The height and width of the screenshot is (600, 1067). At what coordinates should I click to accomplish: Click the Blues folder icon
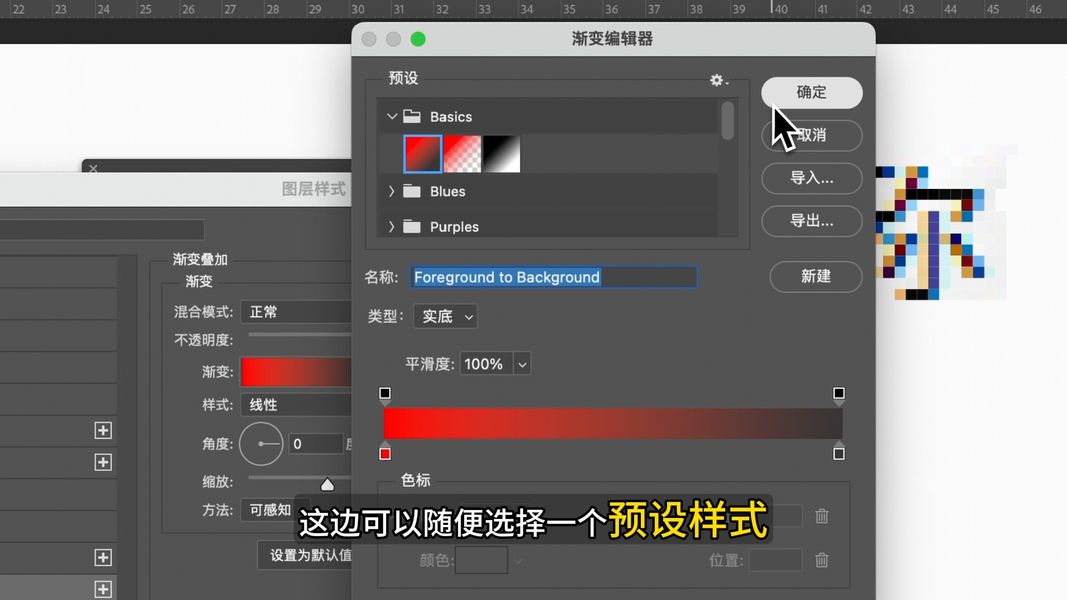coord(412,191)
